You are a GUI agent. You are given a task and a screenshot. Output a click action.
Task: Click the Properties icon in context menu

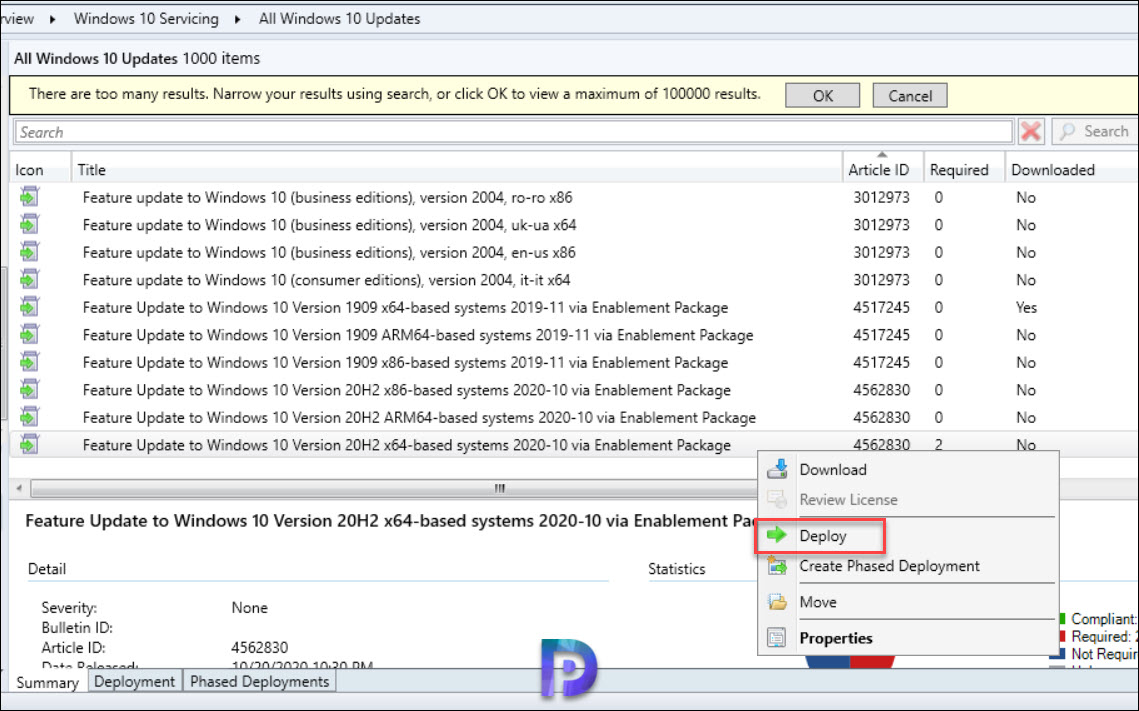click(x=777, y=638)
